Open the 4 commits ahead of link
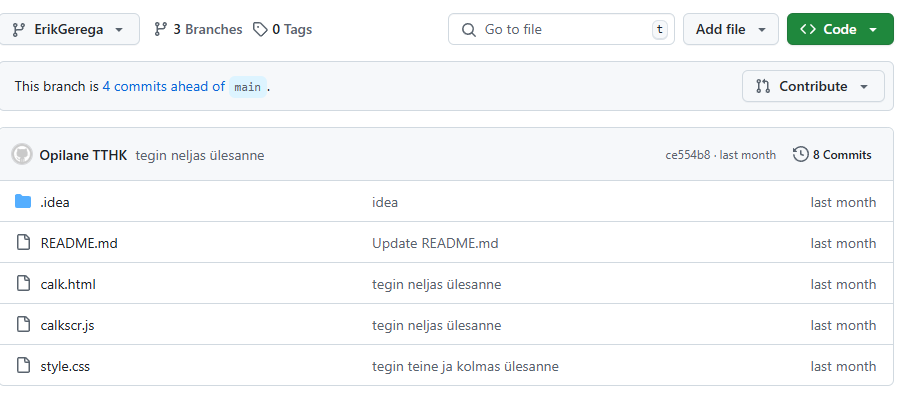 pyautogui.click(x=163, y=86)
